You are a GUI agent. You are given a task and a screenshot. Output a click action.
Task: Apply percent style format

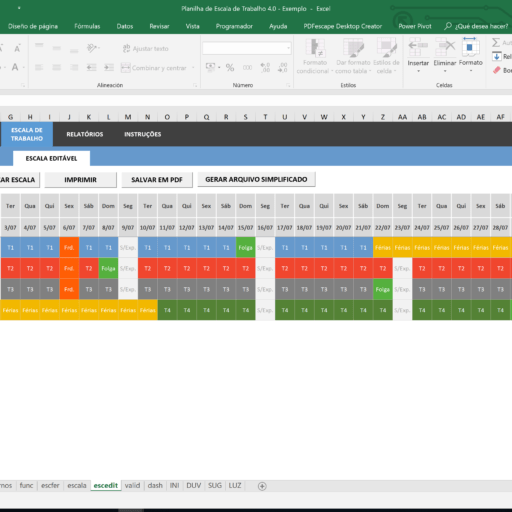click(230, 68)
